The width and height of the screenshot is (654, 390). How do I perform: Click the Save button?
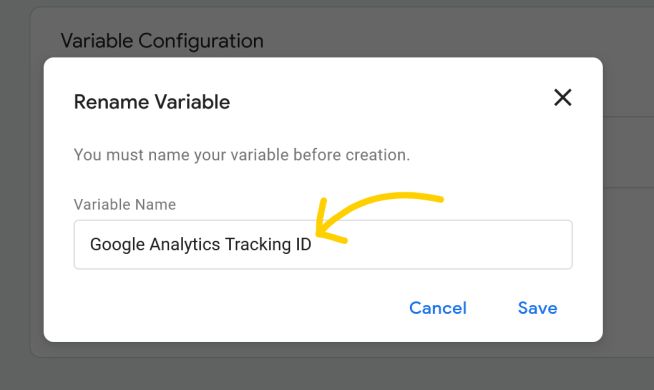tap(537, 308)
